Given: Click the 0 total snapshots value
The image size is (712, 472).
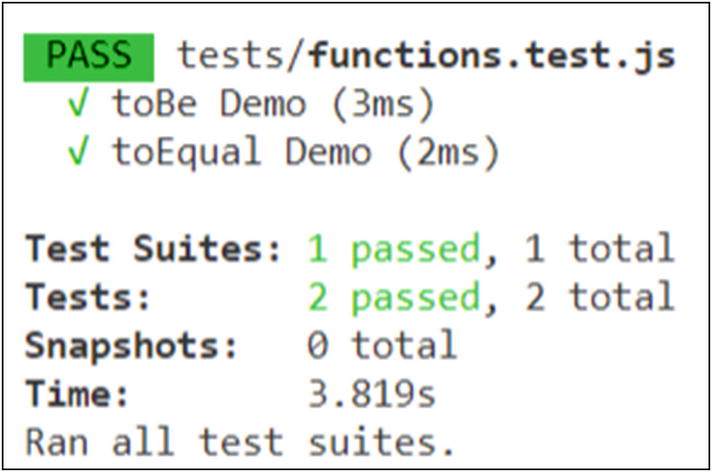Looking at the screenshot, I should [382, 345].
